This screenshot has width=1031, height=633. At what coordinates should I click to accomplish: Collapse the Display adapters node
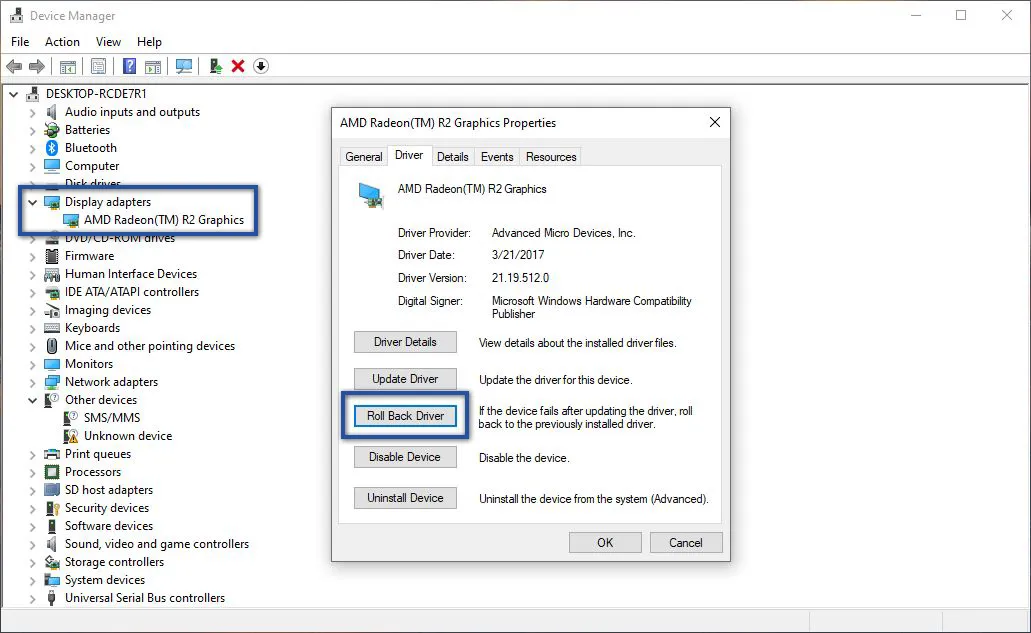(x=32, y=202)
